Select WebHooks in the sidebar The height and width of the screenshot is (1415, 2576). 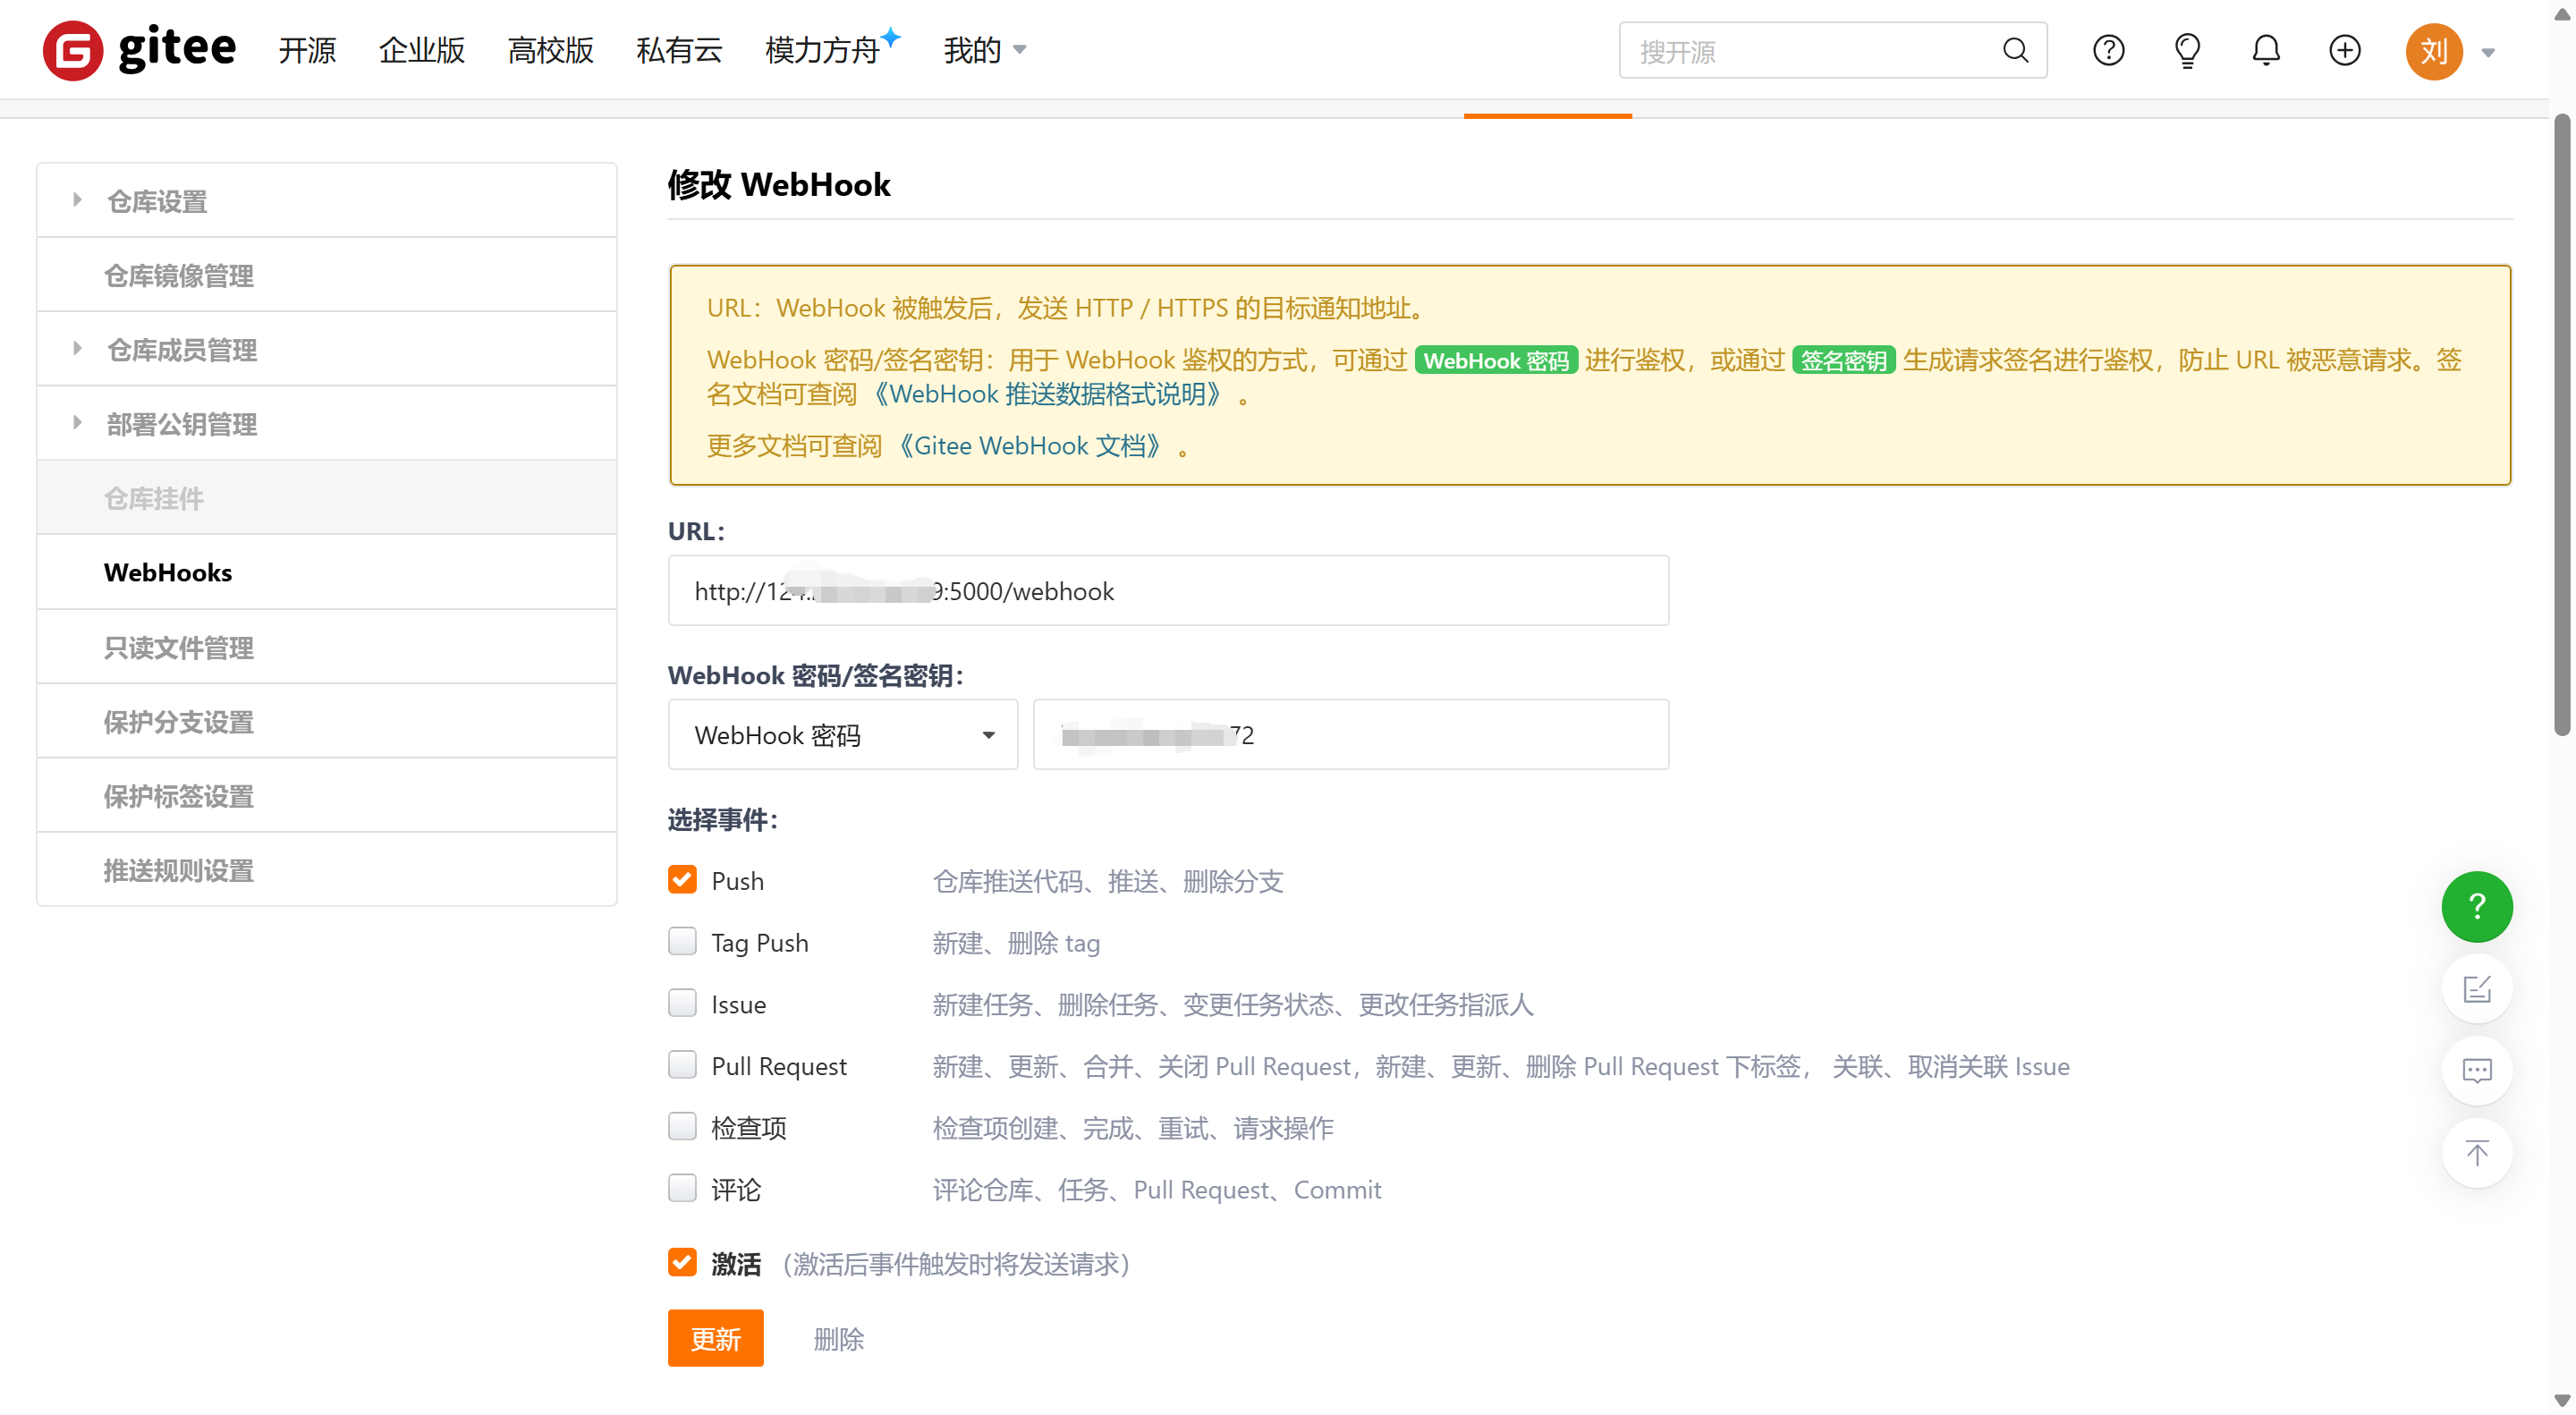tap(326, 572)
